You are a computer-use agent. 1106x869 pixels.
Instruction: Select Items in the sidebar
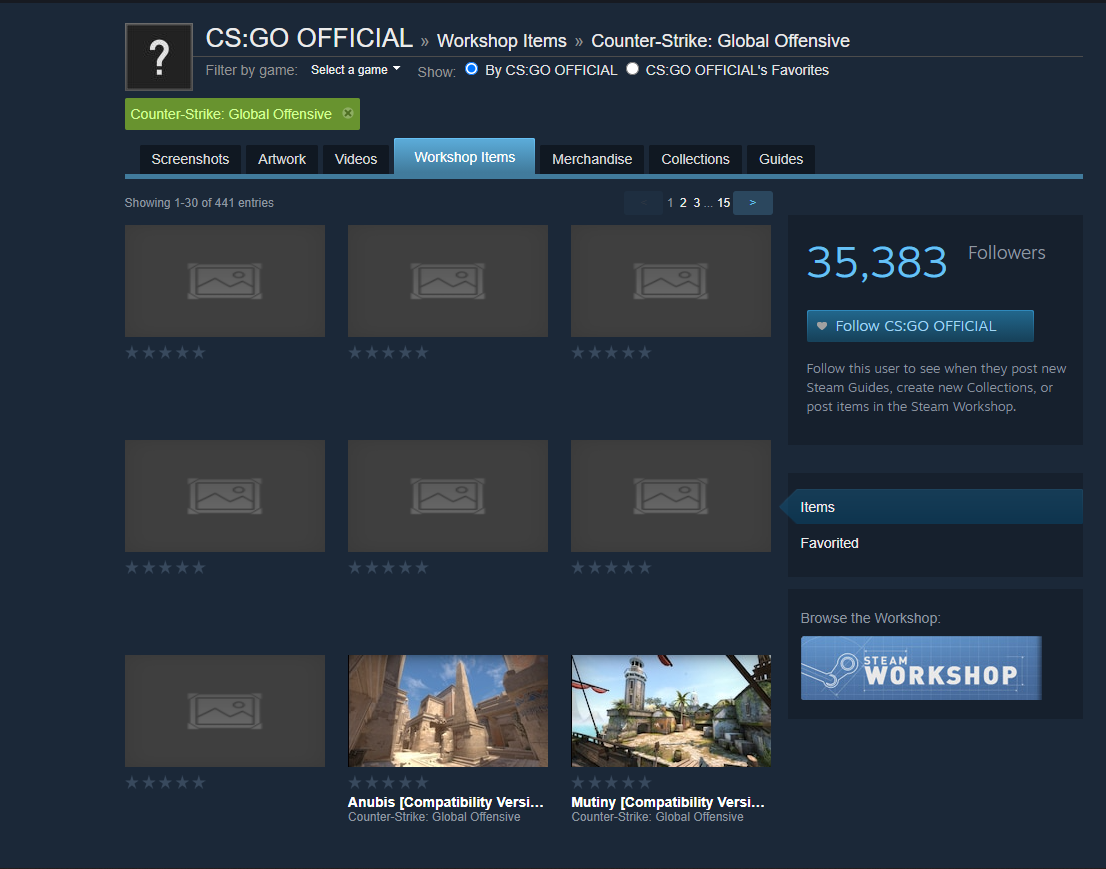coord(935,506)
